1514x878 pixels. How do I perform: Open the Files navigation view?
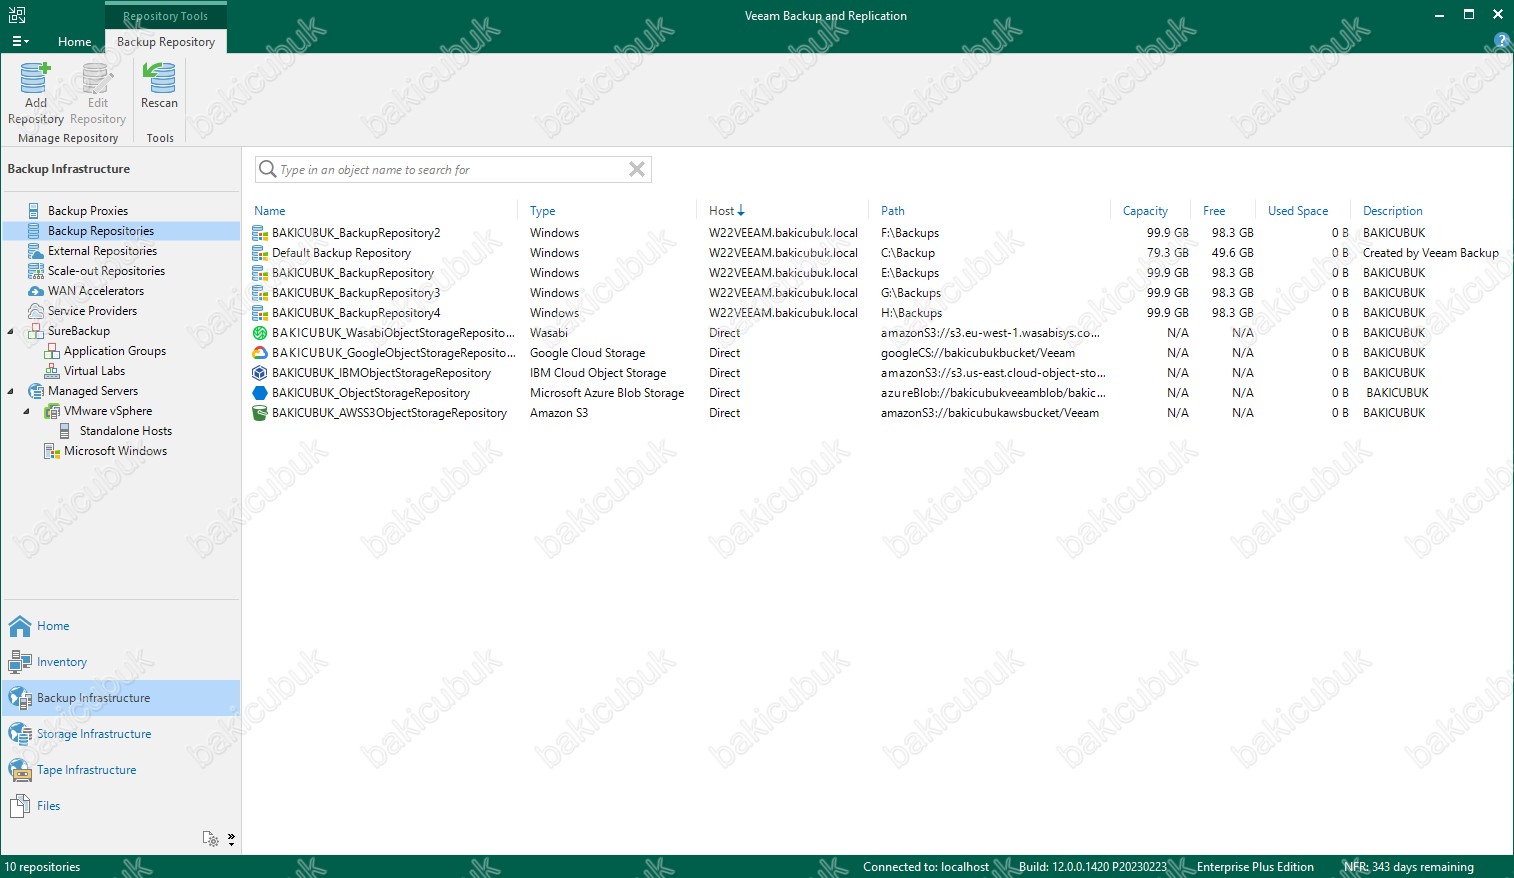[121, 806]
